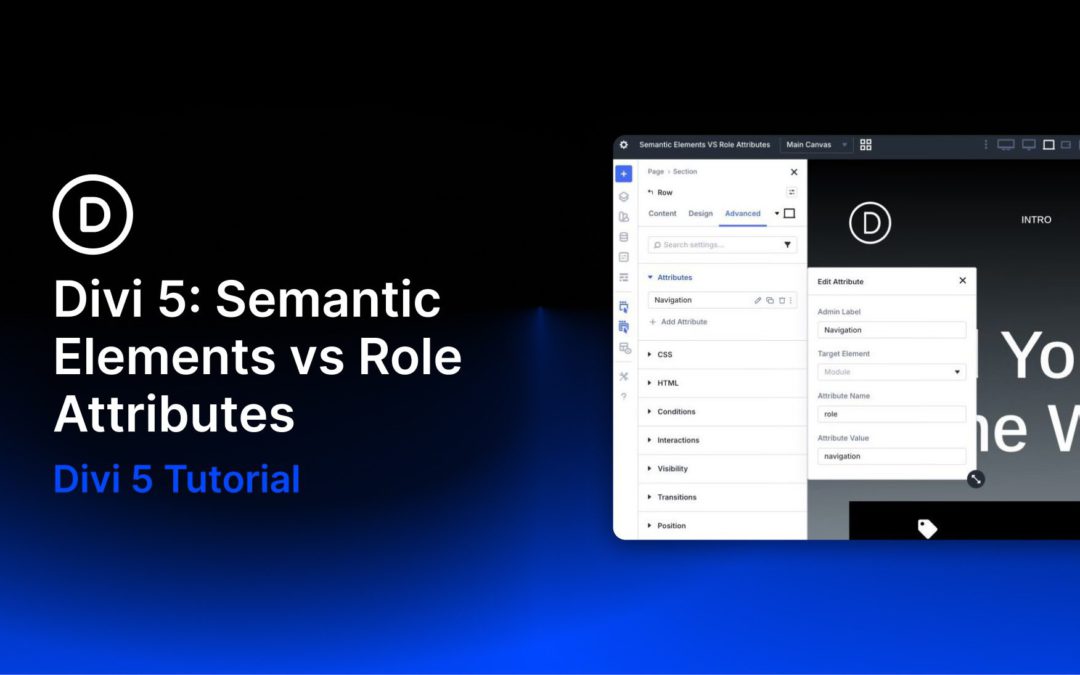The image size is (1080, 675).
Task: Click the row options icon beside Row
Action: point(791,192)
